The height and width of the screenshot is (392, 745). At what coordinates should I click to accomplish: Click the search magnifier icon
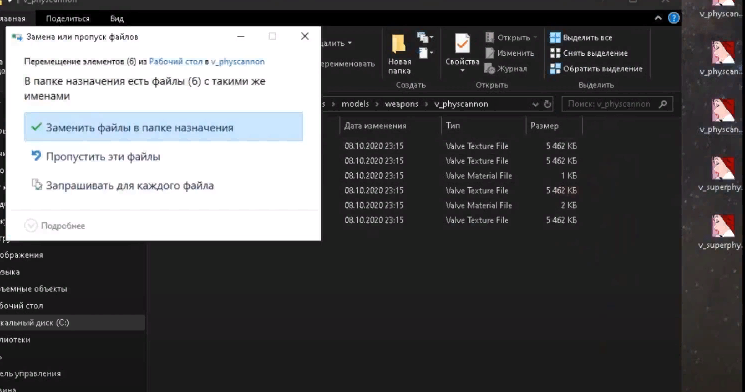663,104
